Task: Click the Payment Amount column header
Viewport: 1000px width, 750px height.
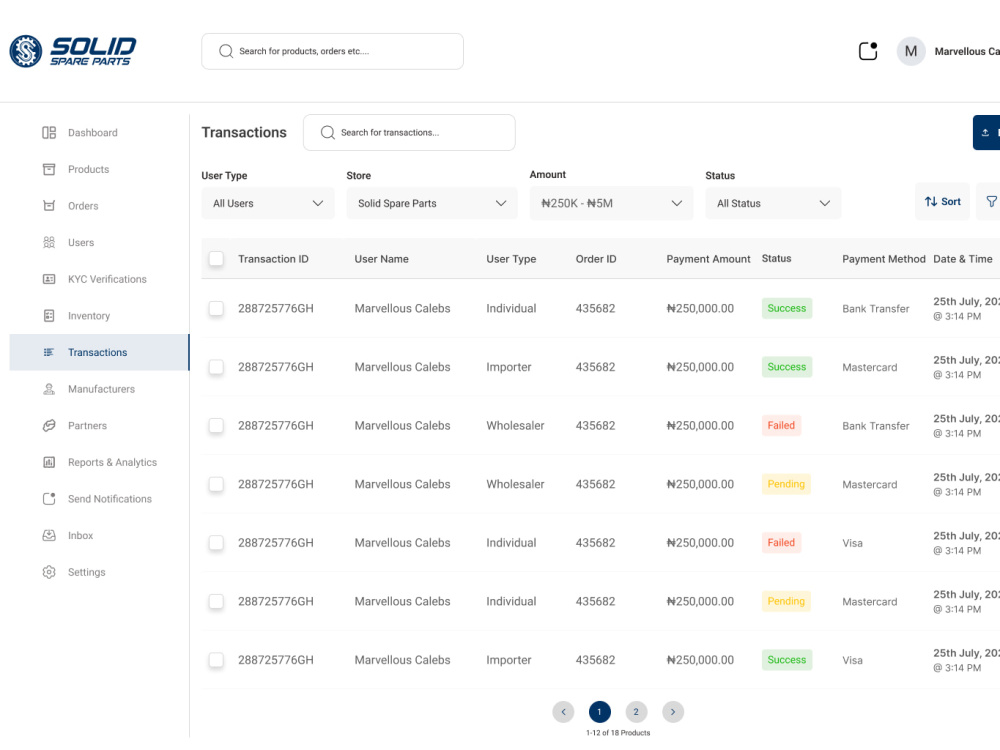Action: pos(708,259)
